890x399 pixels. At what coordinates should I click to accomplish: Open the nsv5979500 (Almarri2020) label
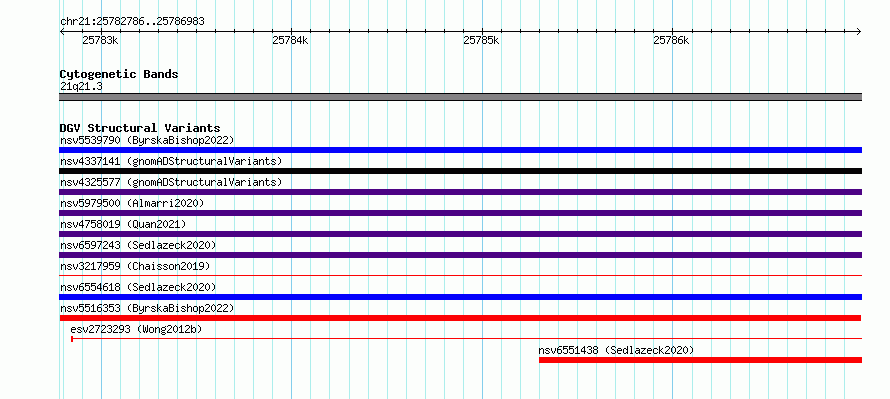(x=132, y=203)
